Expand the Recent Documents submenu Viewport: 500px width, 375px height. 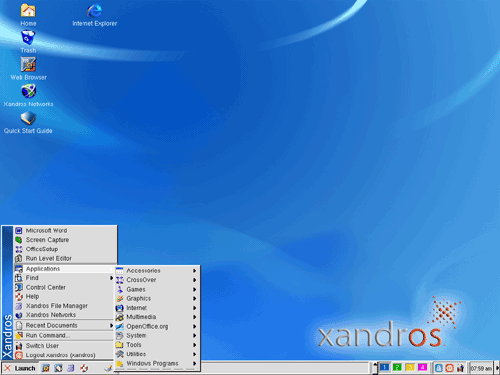click(64, 325)
